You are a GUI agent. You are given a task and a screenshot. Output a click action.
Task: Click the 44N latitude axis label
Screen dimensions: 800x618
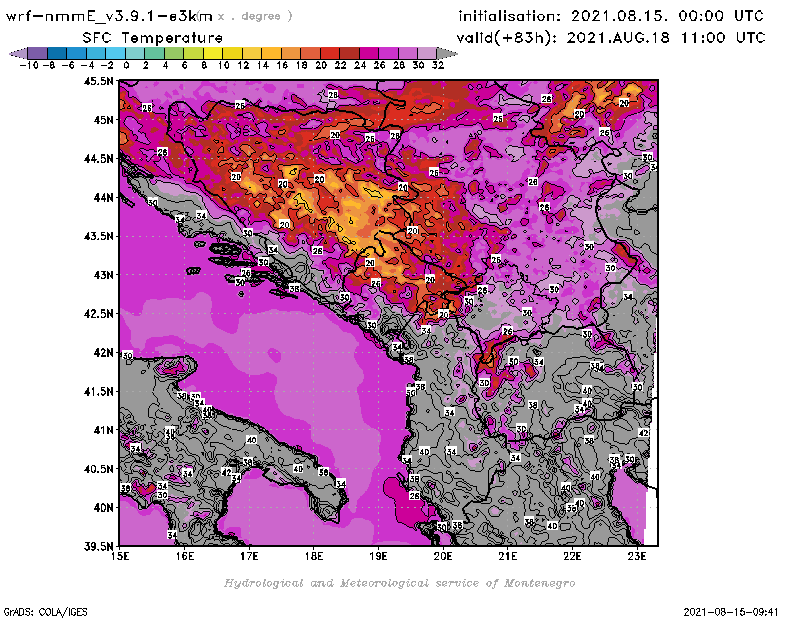pos(103,197)
